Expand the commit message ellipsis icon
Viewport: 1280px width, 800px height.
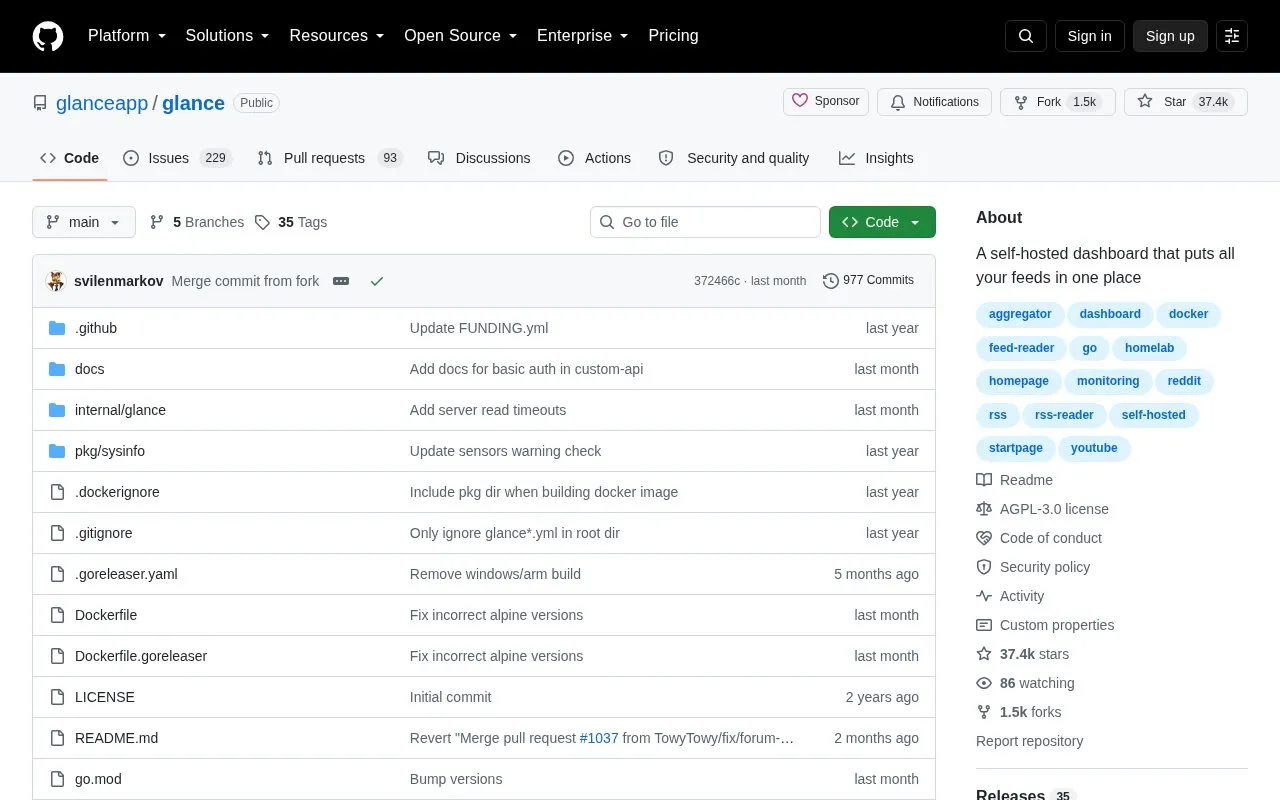tap(341, 281)
